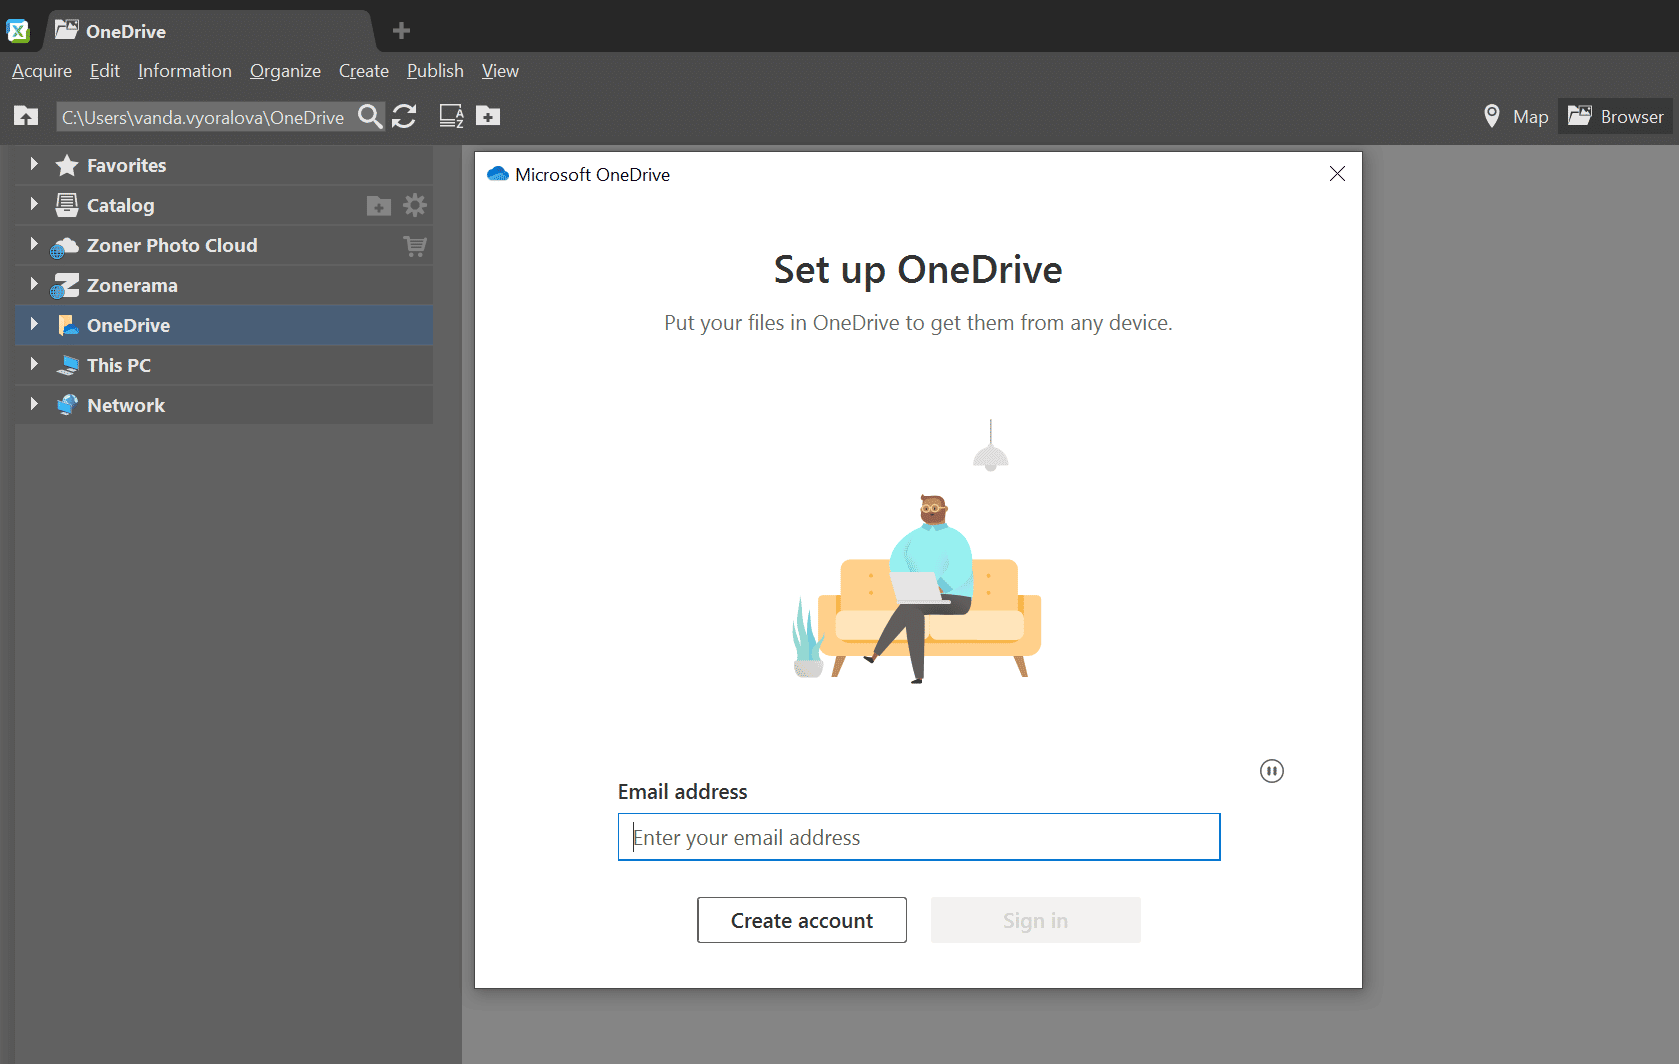Screen dimensions: 1679x1064
Task: Select Zonerama in the navigator
Action: pos(132,285)
